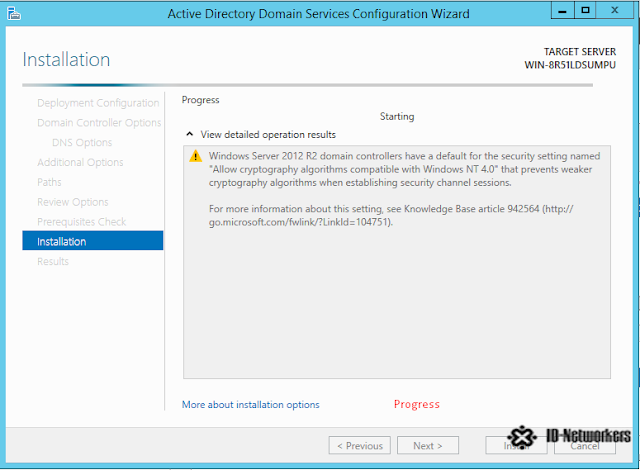
Task: Click the server name WIN-8R51LDSUMPU
Action: click(570, 65)
